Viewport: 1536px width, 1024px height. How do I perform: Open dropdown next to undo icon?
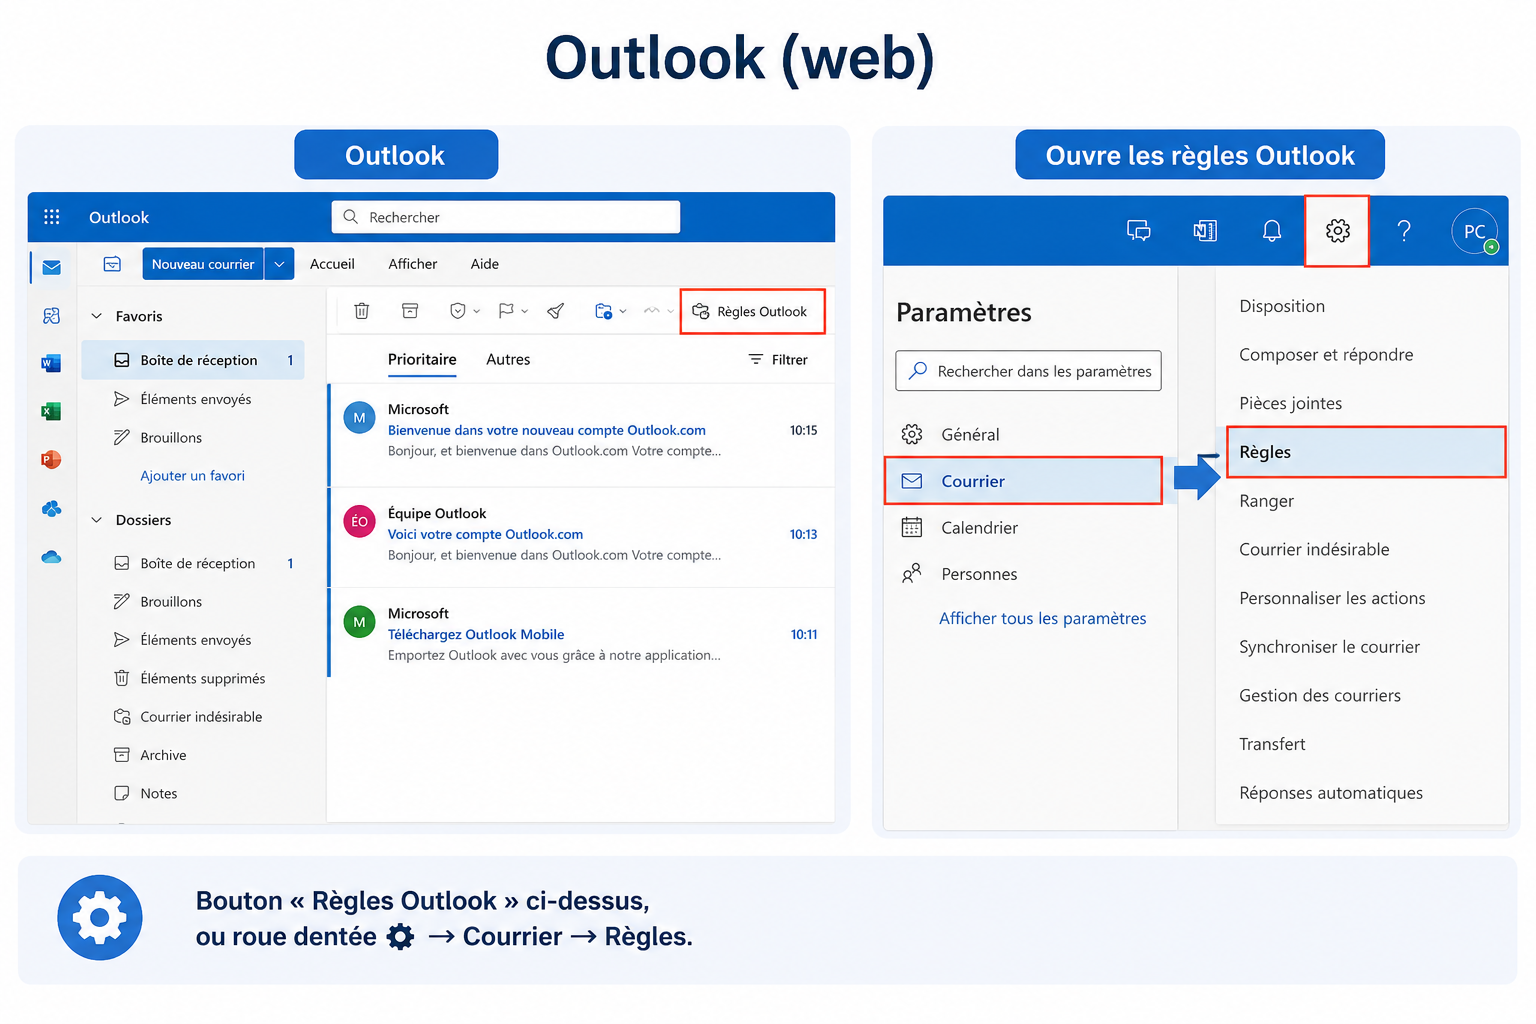click(x=670, y=311)
